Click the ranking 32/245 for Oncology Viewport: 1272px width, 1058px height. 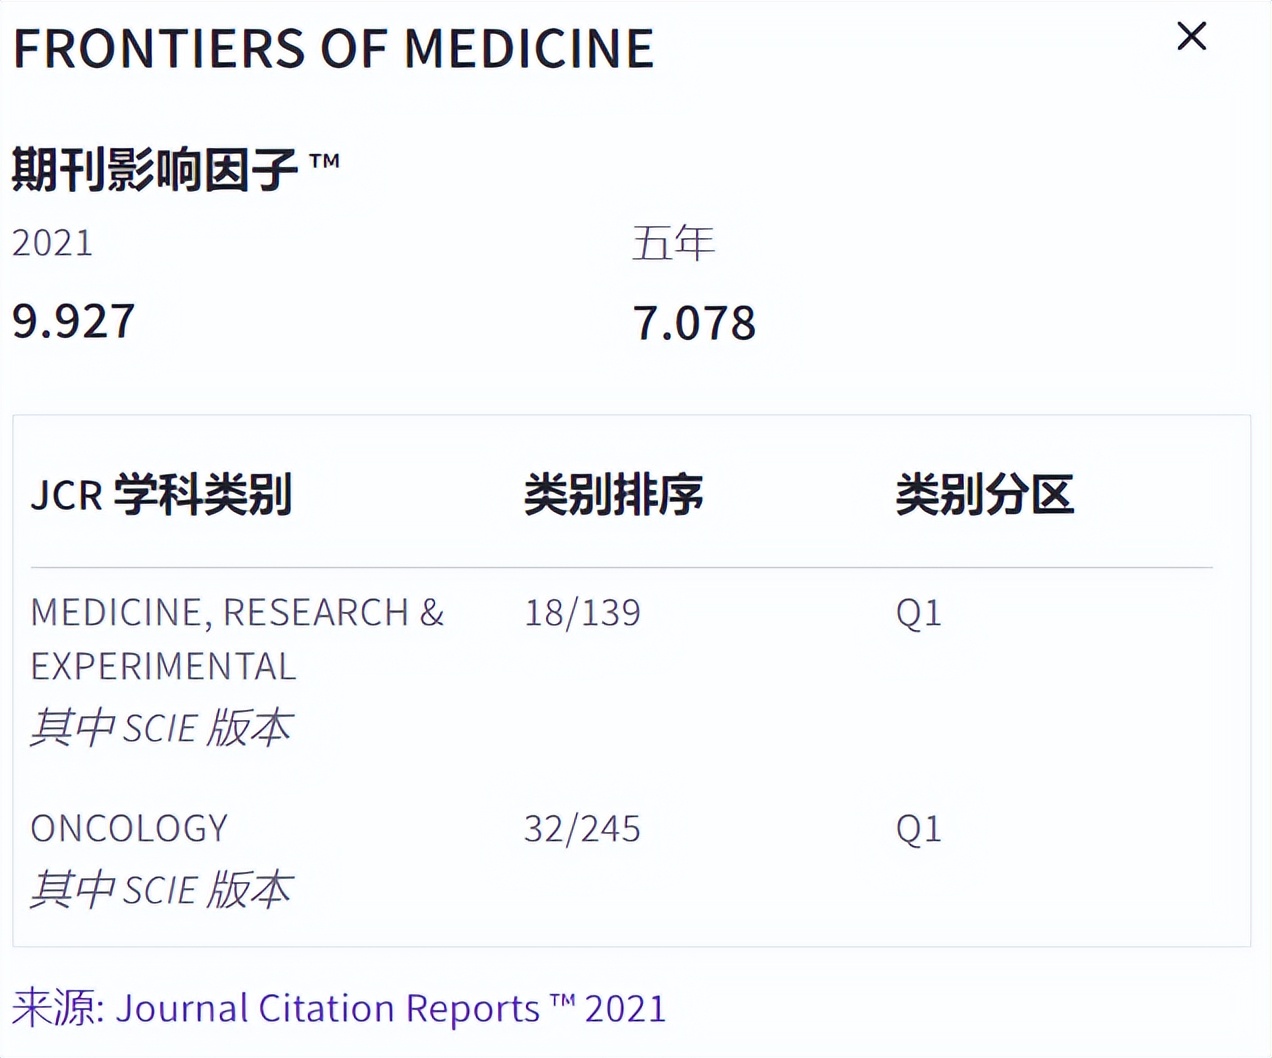582,828
